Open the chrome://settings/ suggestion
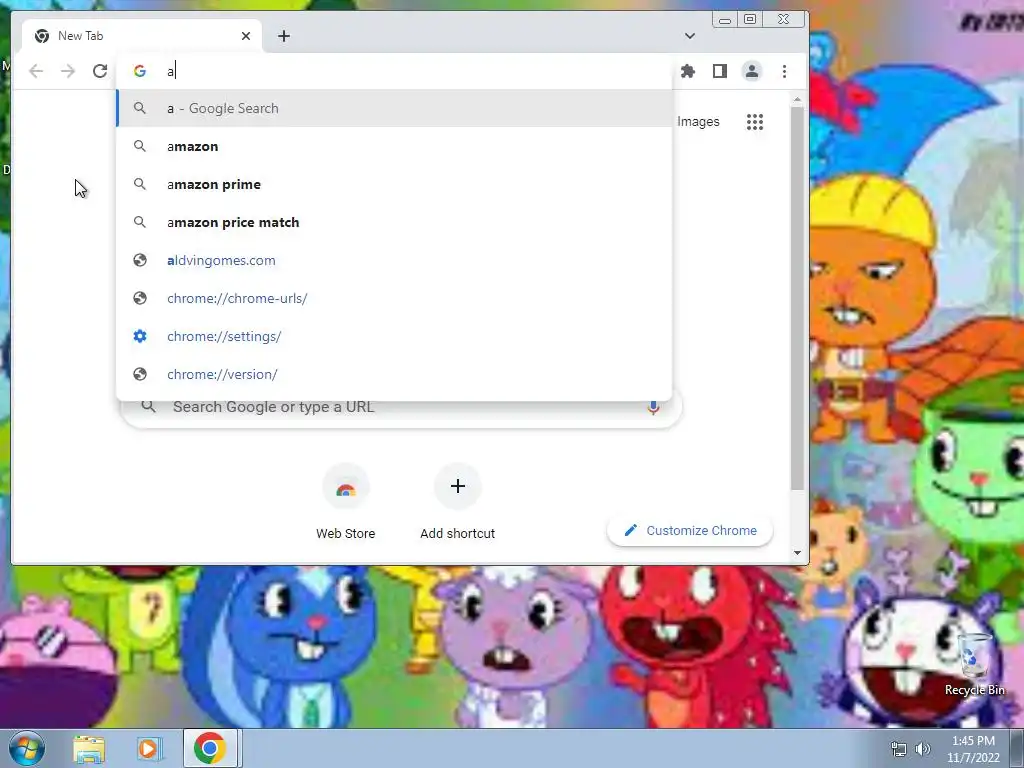This screenshot has width=1024, height=768. point(394,336)
